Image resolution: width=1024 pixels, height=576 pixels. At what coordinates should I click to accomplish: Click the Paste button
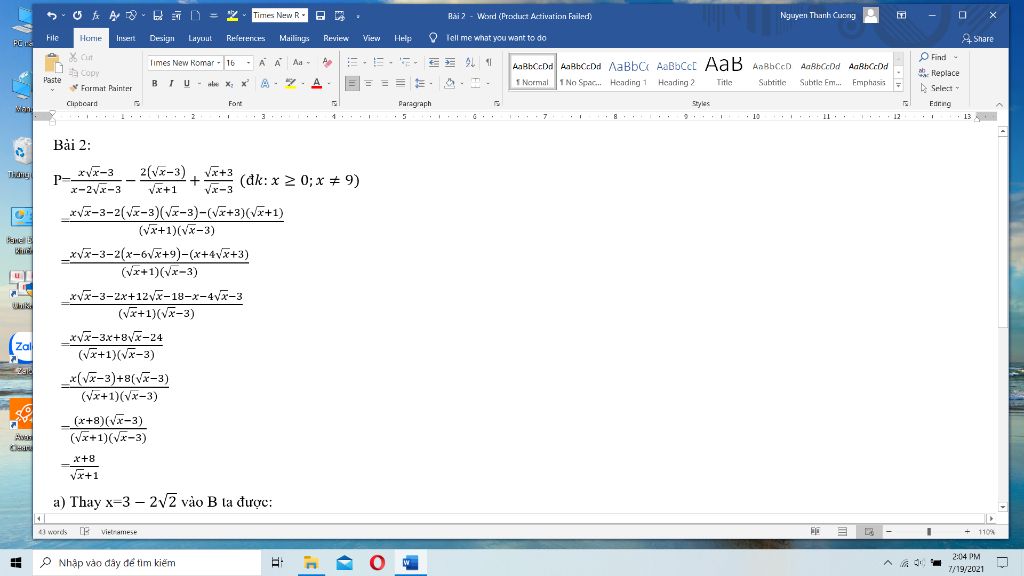52,71
